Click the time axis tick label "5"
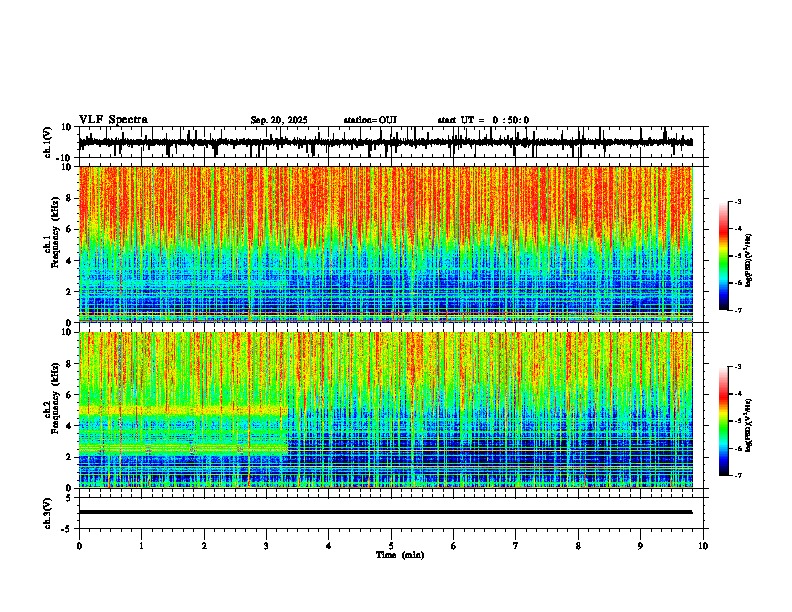792x612 pixels. [391, 545]
